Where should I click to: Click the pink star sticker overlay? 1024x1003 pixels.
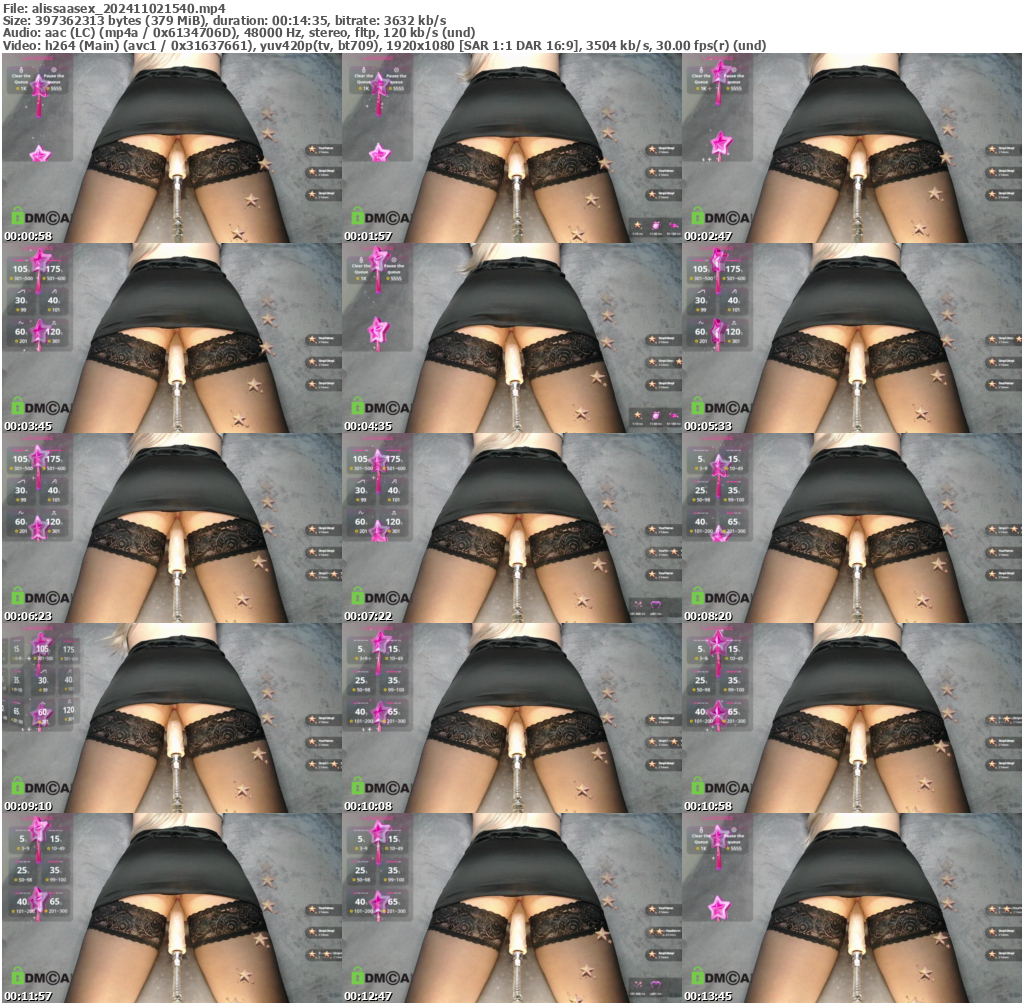point(40,153)
